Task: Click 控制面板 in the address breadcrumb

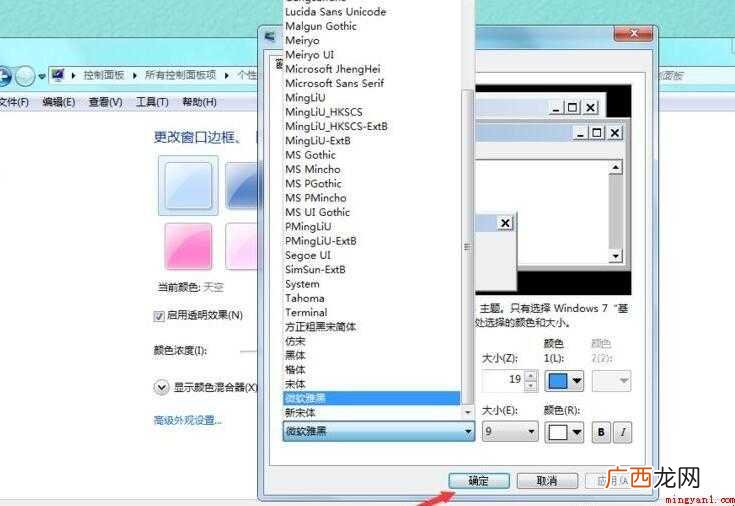Action: [104, 75]
